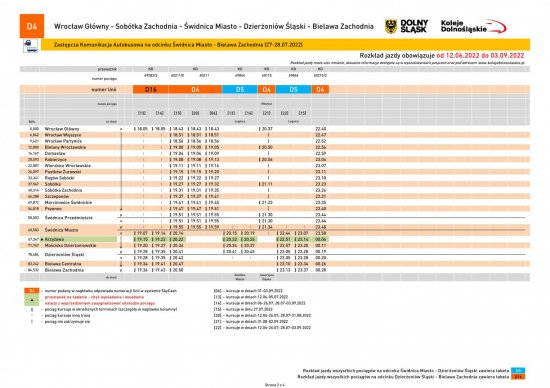Click the Dzierżoniów Śląski station name
Viewport: 550px width, 388px height.
65,255
